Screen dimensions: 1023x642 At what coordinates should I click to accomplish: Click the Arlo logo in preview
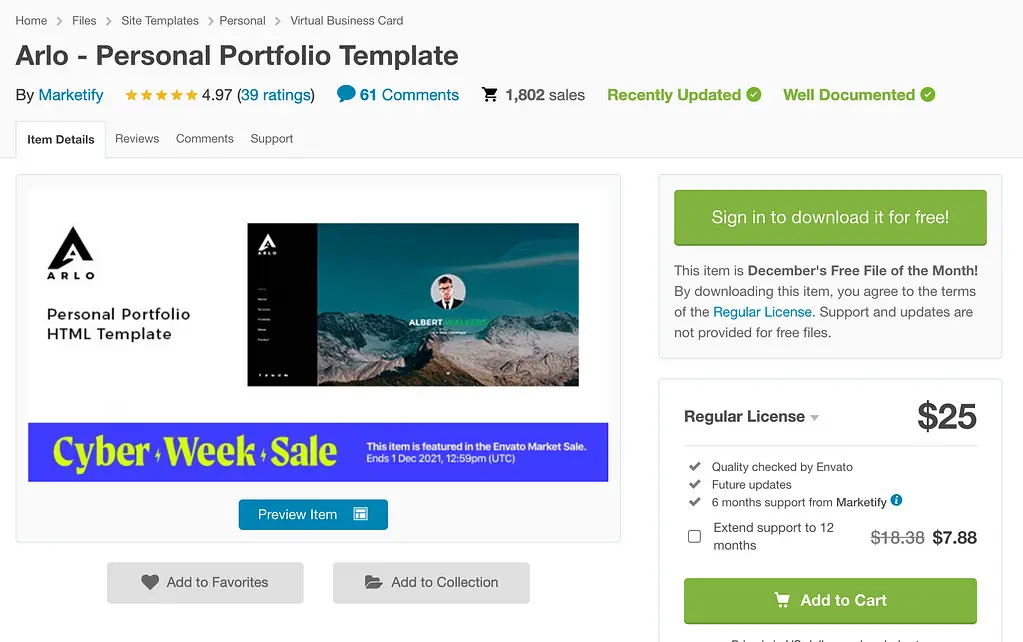point(71,253)
